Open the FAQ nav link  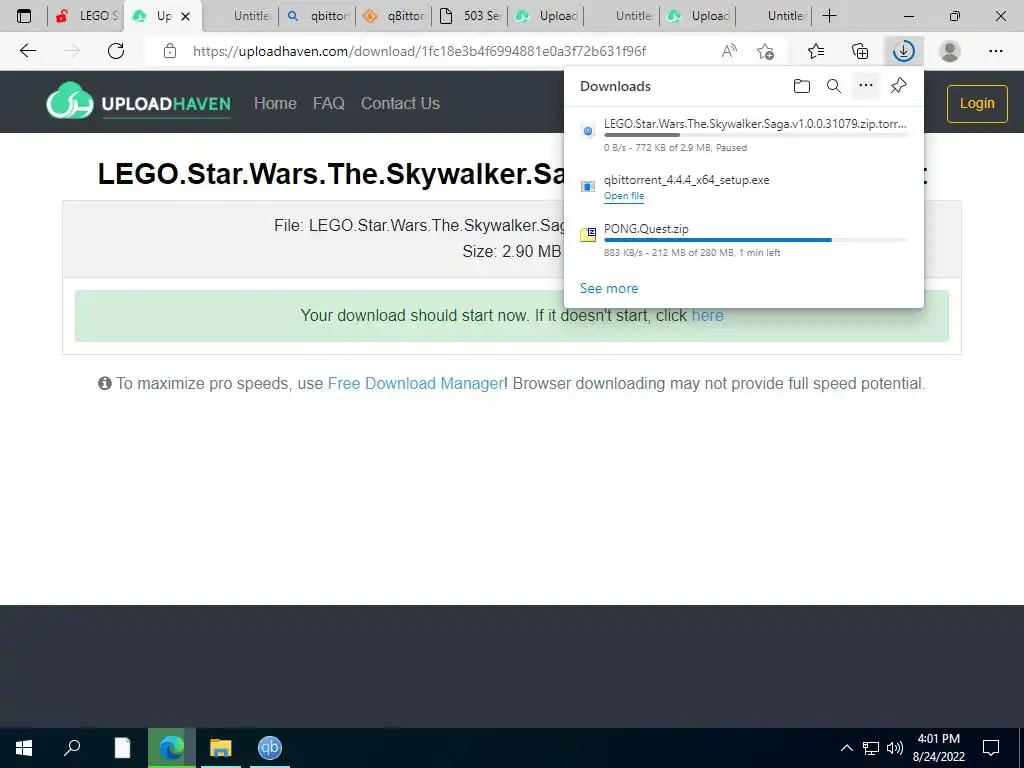pos(328,103)
